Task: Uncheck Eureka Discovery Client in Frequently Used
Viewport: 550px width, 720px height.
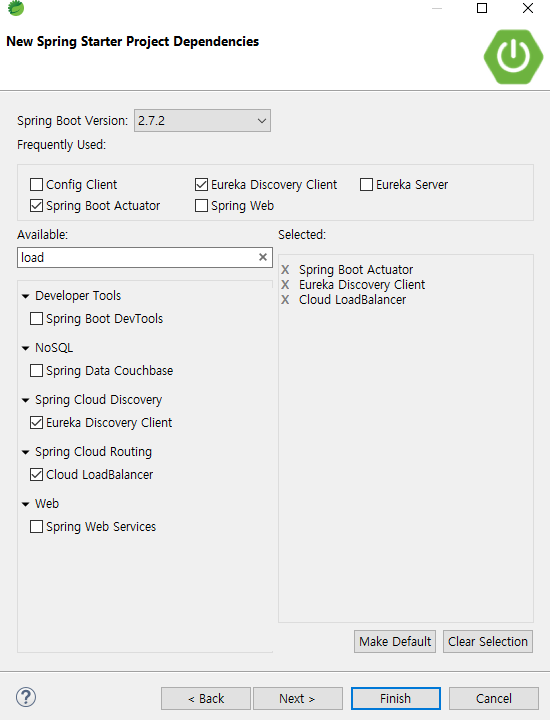Action: click(x=202, y=185)
